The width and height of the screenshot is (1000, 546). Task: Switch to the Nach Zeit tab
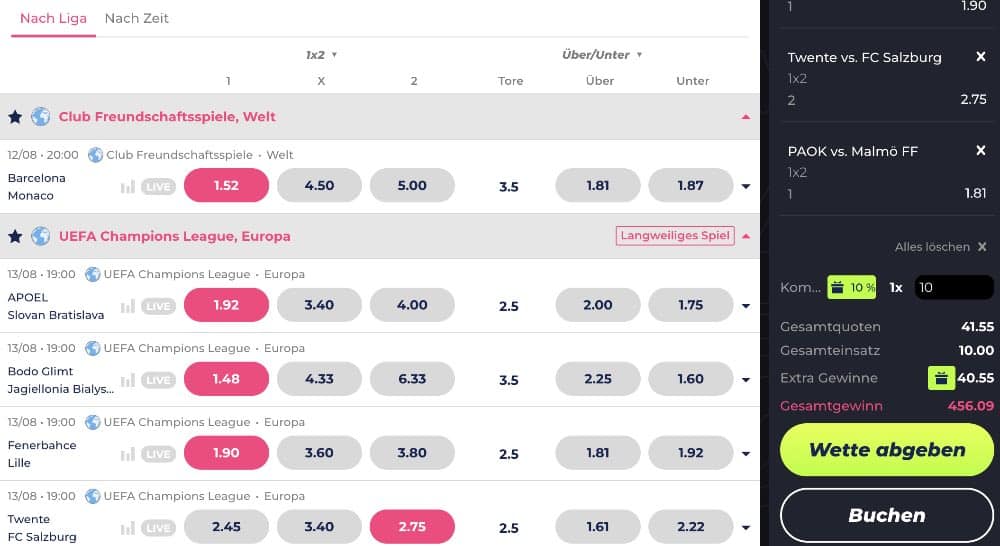(x=136, y=19)
